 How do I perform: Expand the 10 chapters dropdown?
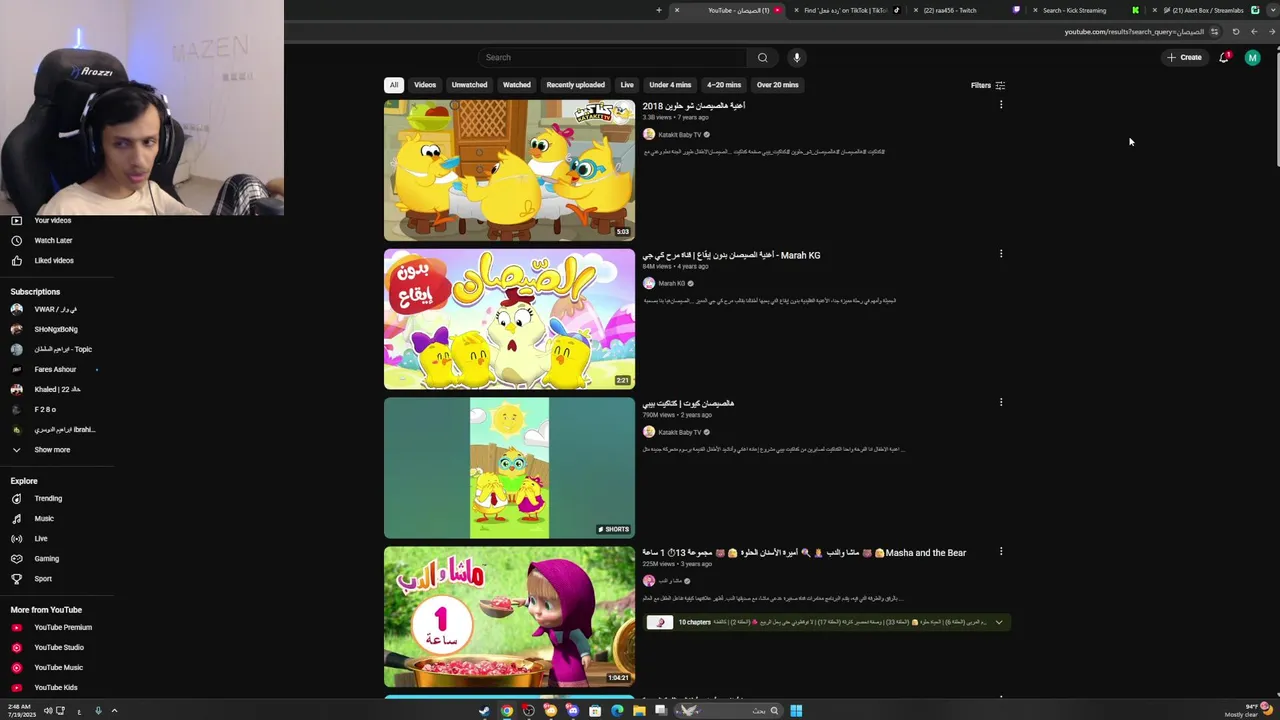point(998,622)
